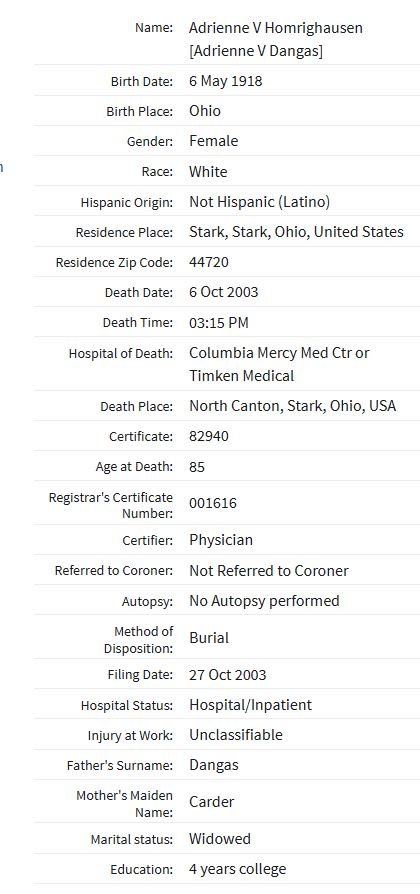Click the name Adrienne V Homrighausen

click(276, 28)
